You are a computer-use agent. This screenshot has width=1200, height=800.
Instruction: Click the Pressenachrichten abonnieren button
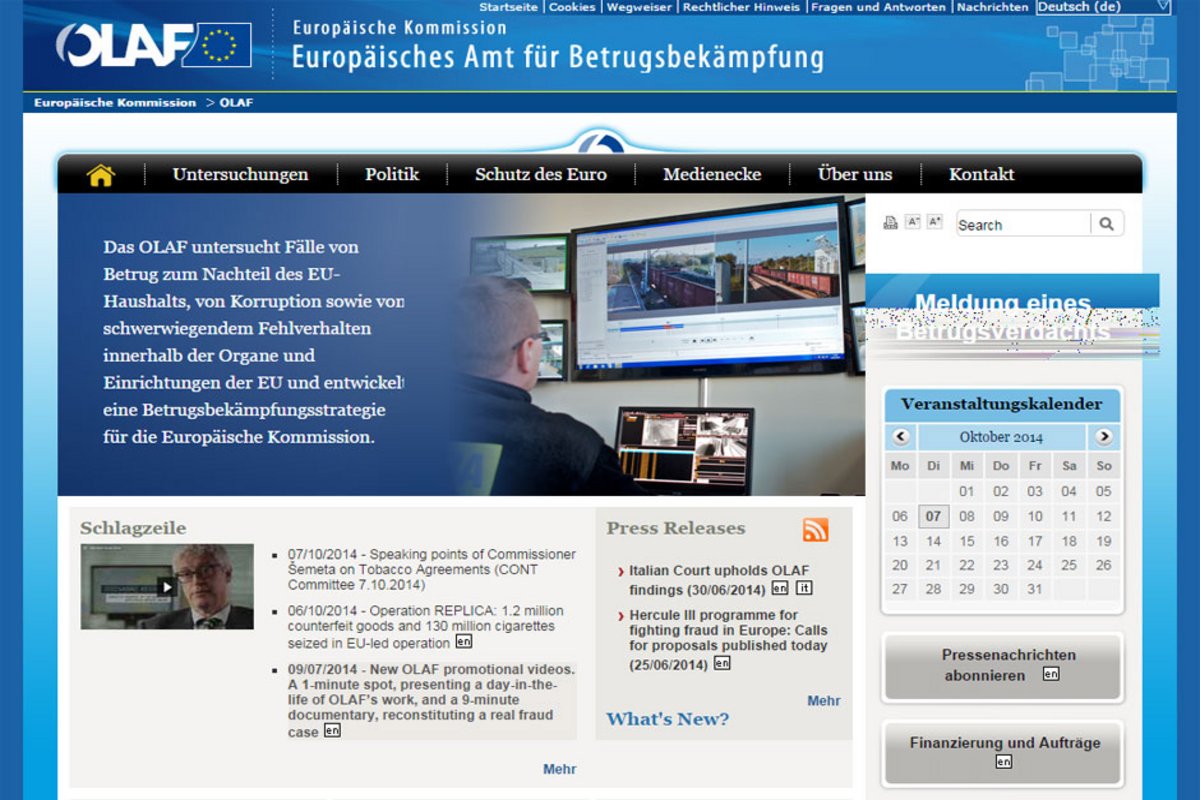[1002, 665]
